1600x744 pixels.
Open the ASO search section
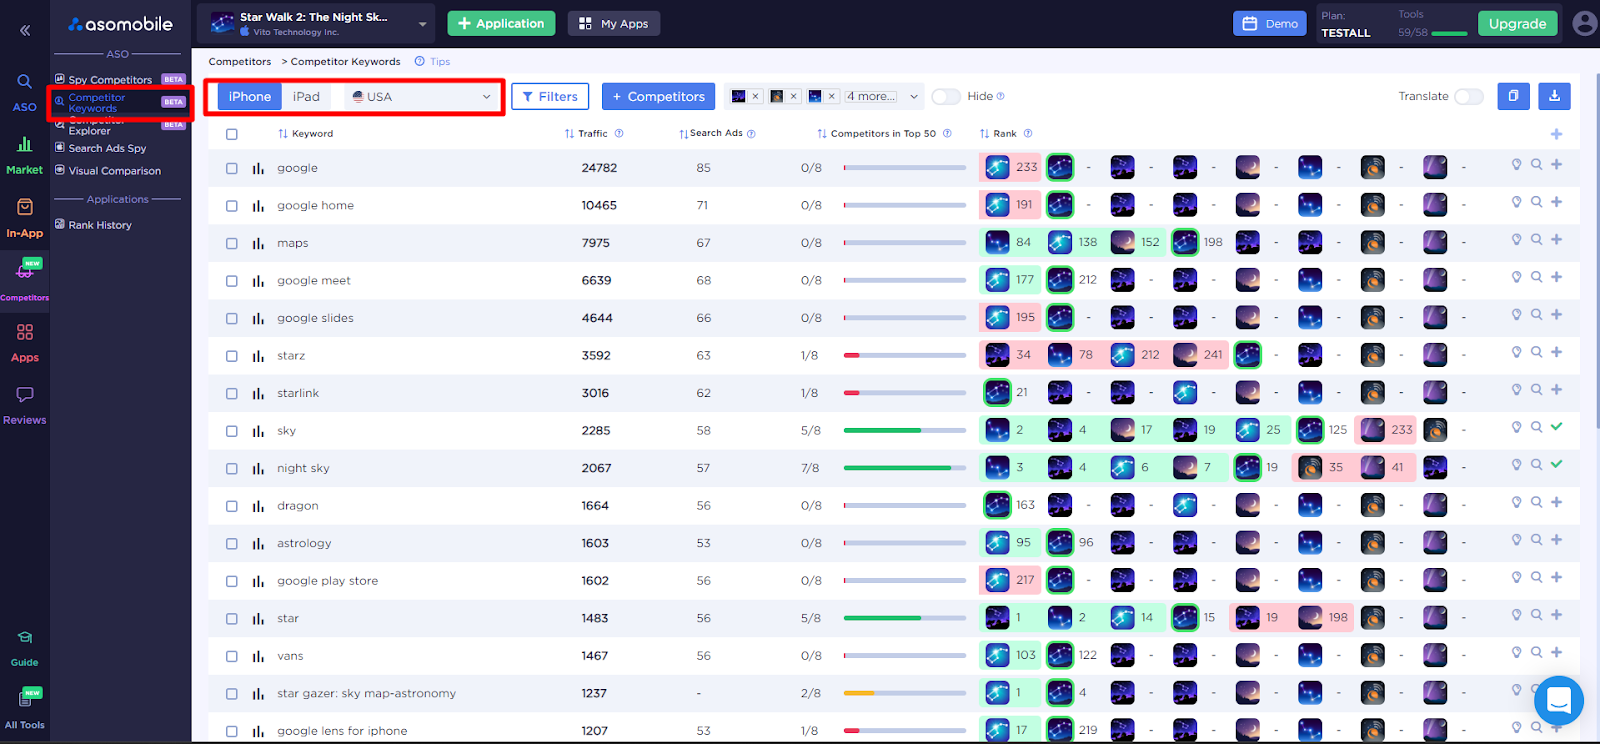tap(24, 92)
